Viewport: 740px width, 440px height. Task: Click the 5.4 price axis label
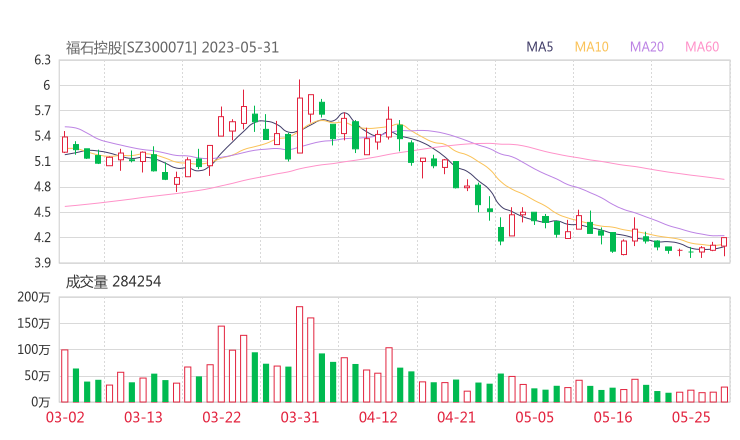[42, 136]
